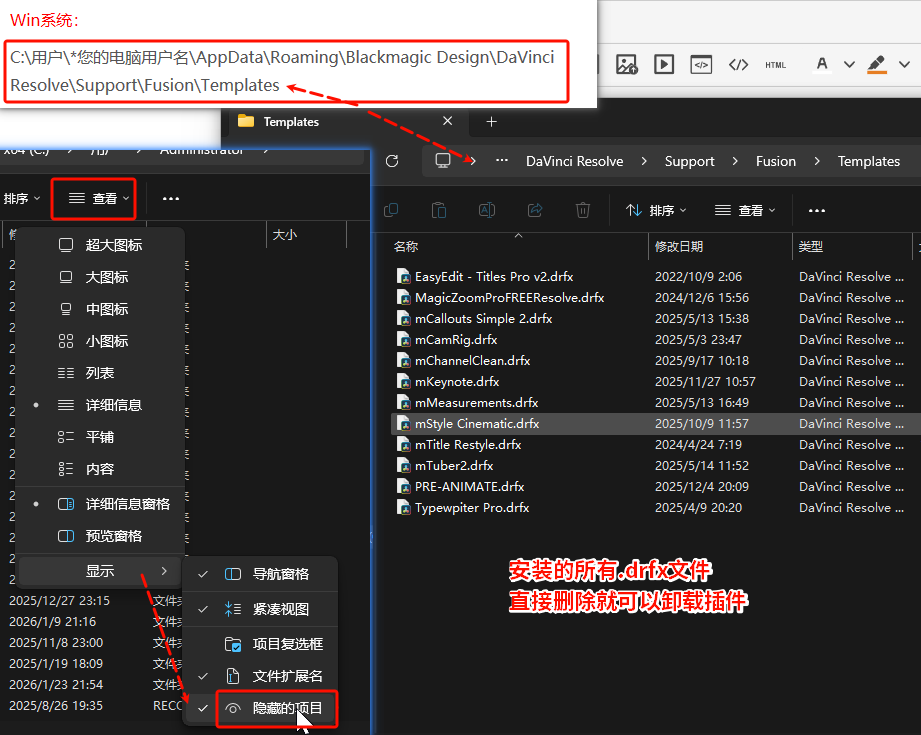Open the 查看 dropdown in Templates window
The height and width of the screenshot is (735, 921).
point(745,210)
